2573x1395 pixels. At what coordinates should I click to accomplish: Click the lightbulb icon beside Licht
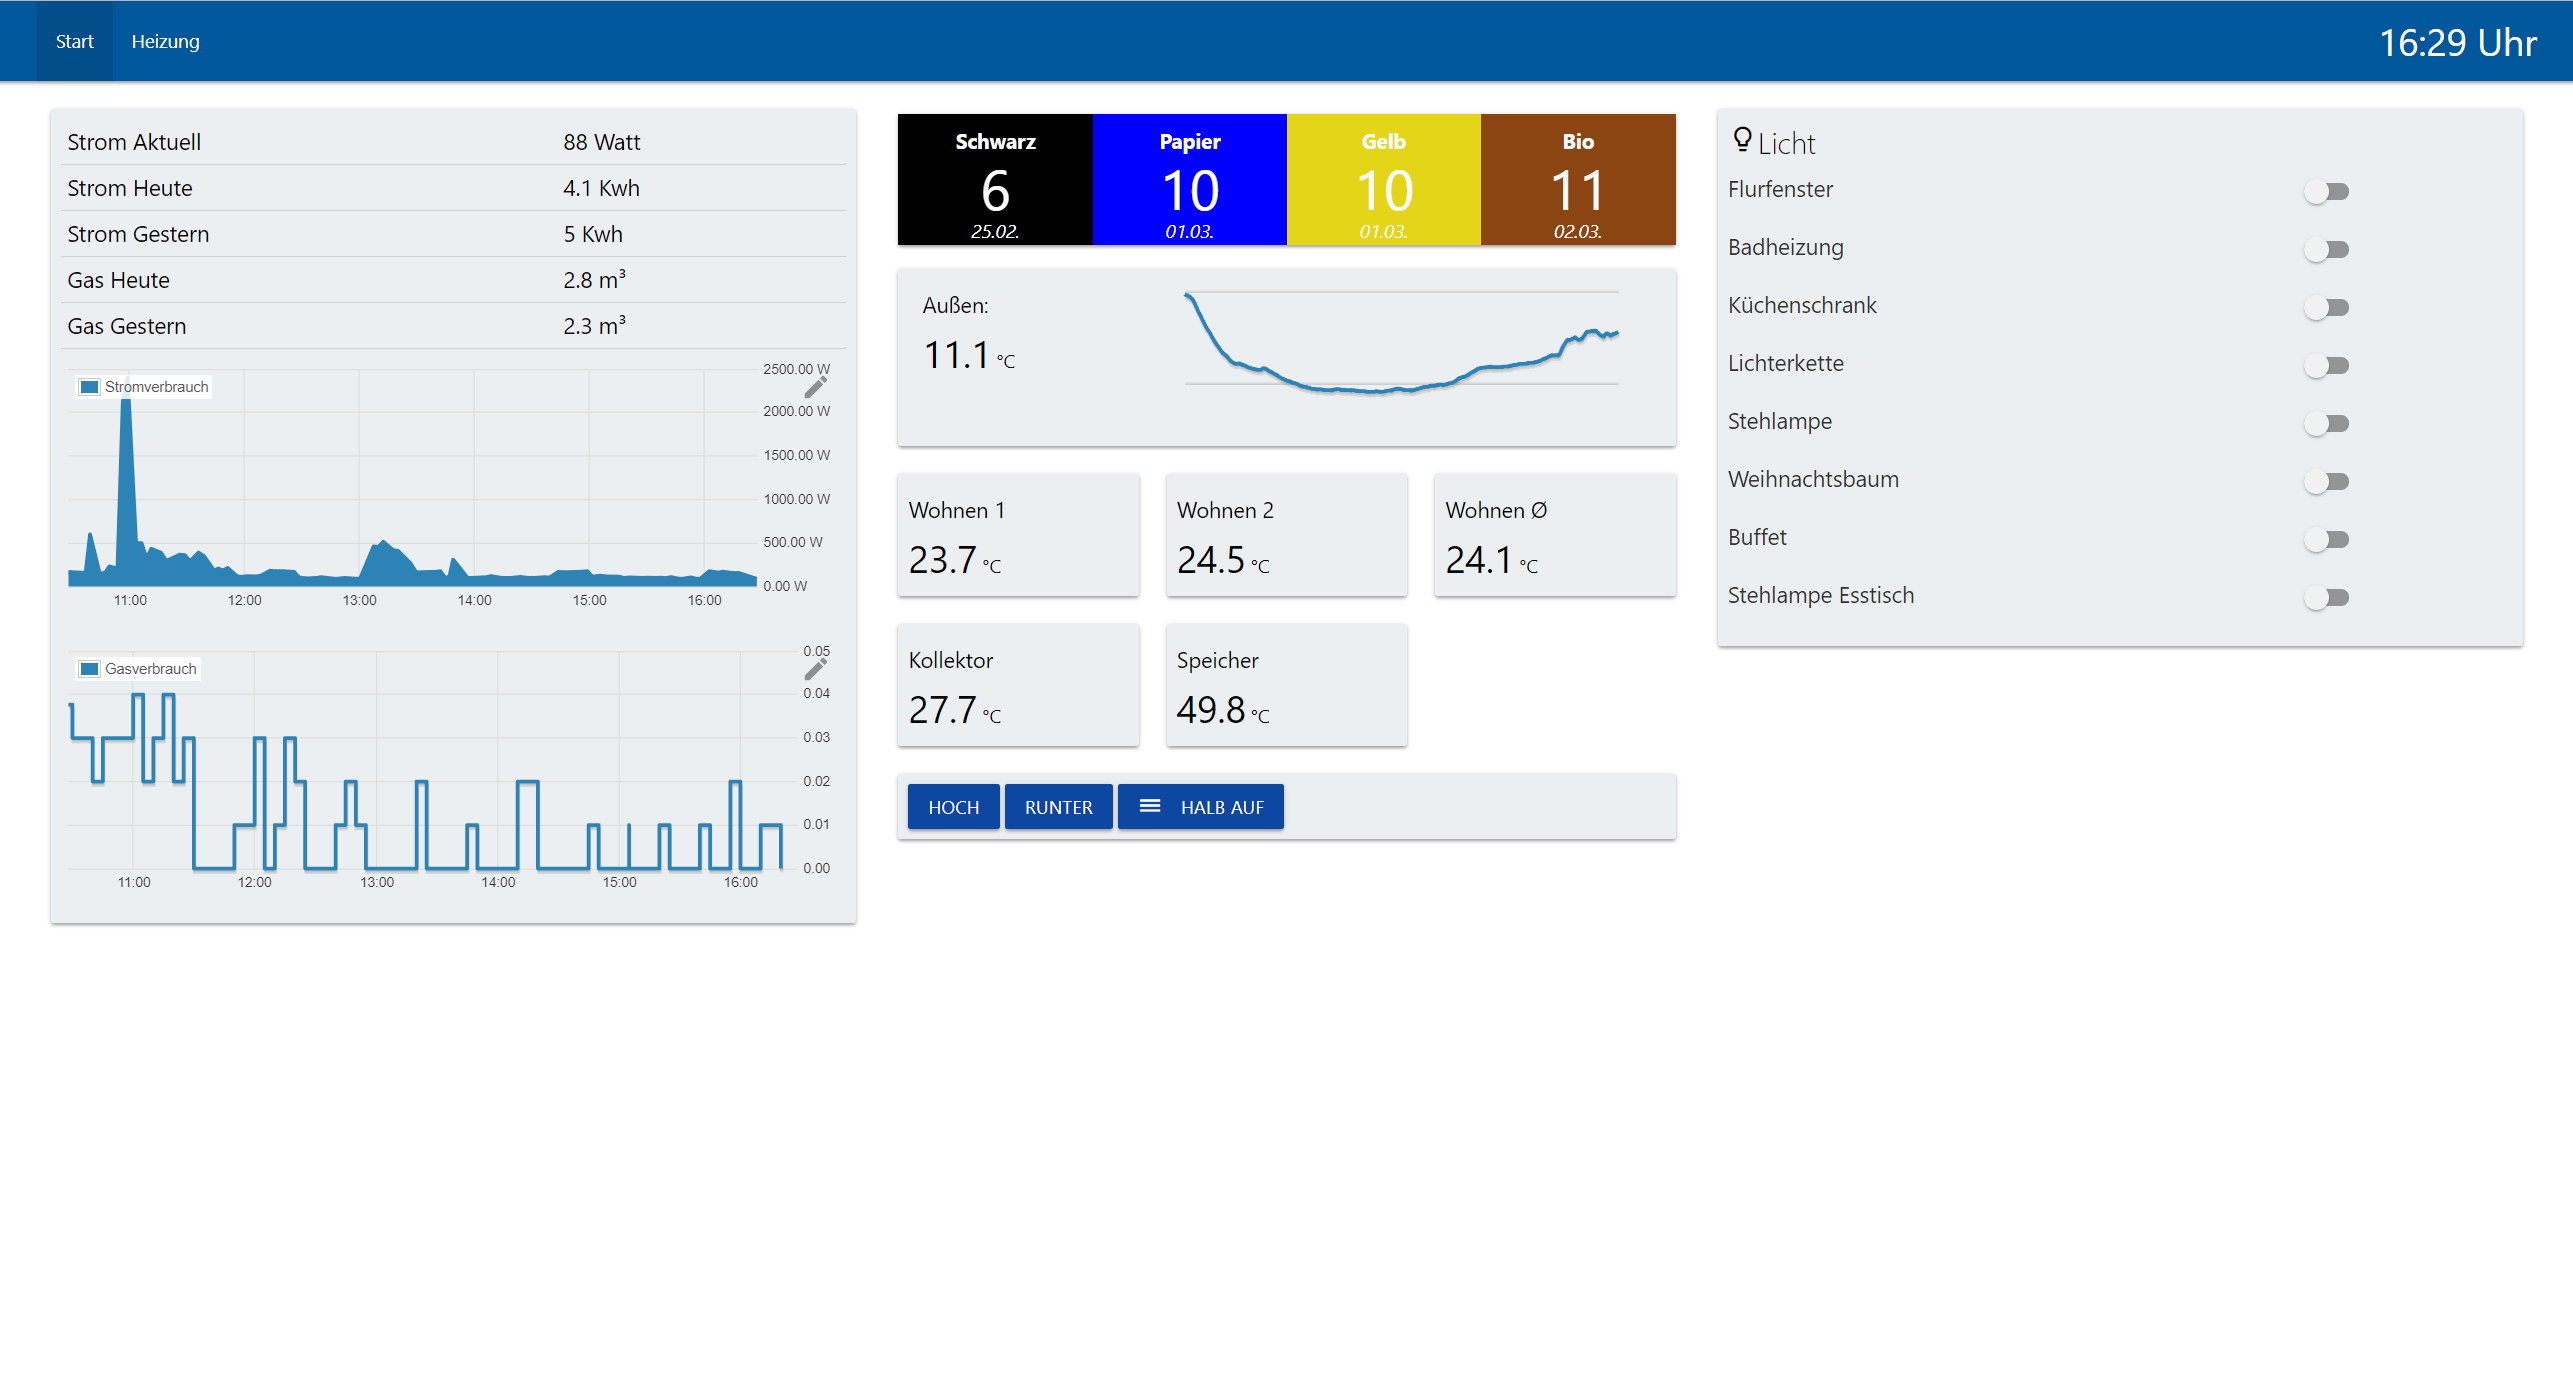click(x=1742, y=140)
